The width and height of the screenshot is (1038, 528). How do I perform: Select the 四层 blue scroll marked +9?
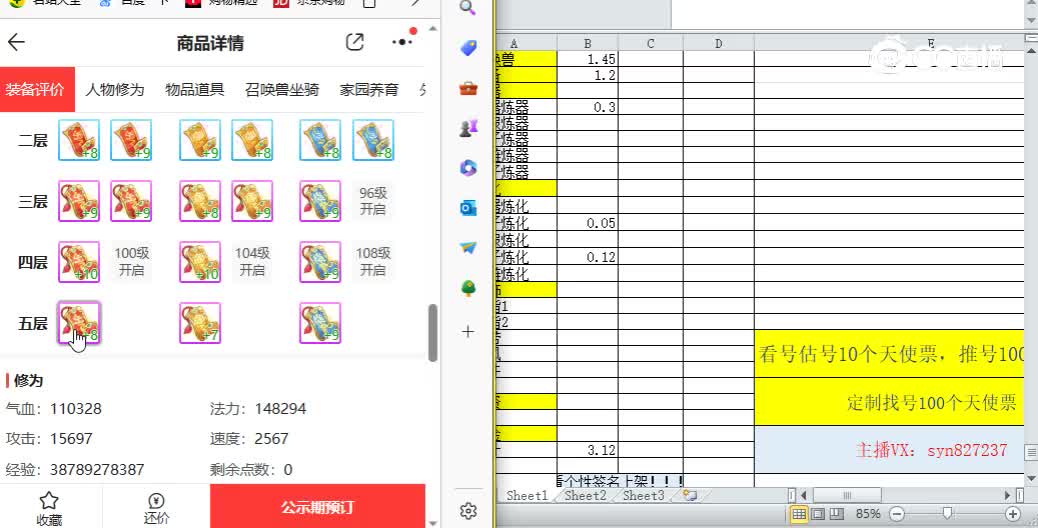point(320,262)
